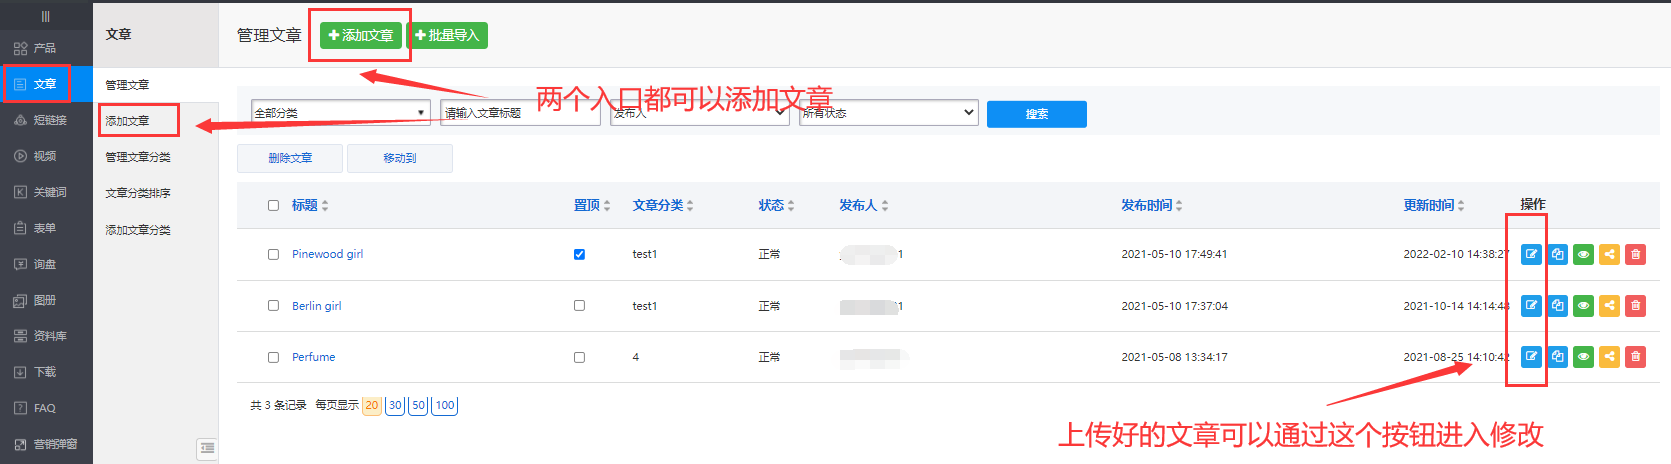This screenshot has width=1671, height=464.
Task: Set page size to 50 records
Action: pyautogui.click(x=419, y=405)
